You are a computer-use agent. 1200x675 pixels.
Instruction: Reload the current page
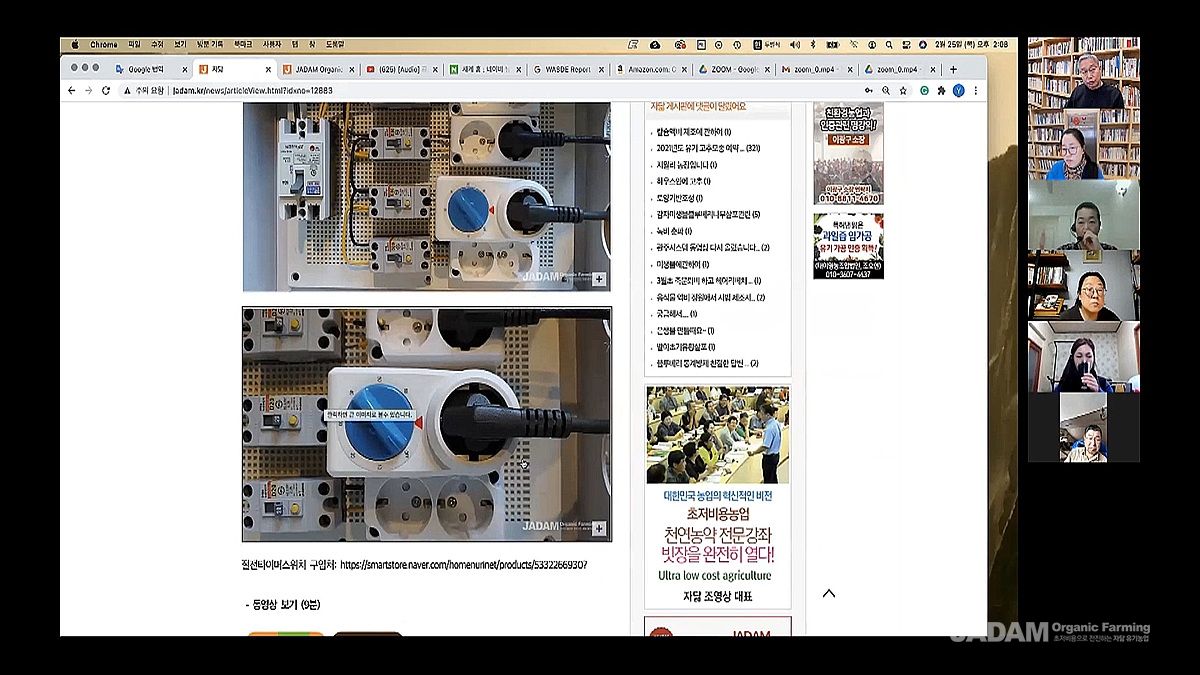point(105,90)
